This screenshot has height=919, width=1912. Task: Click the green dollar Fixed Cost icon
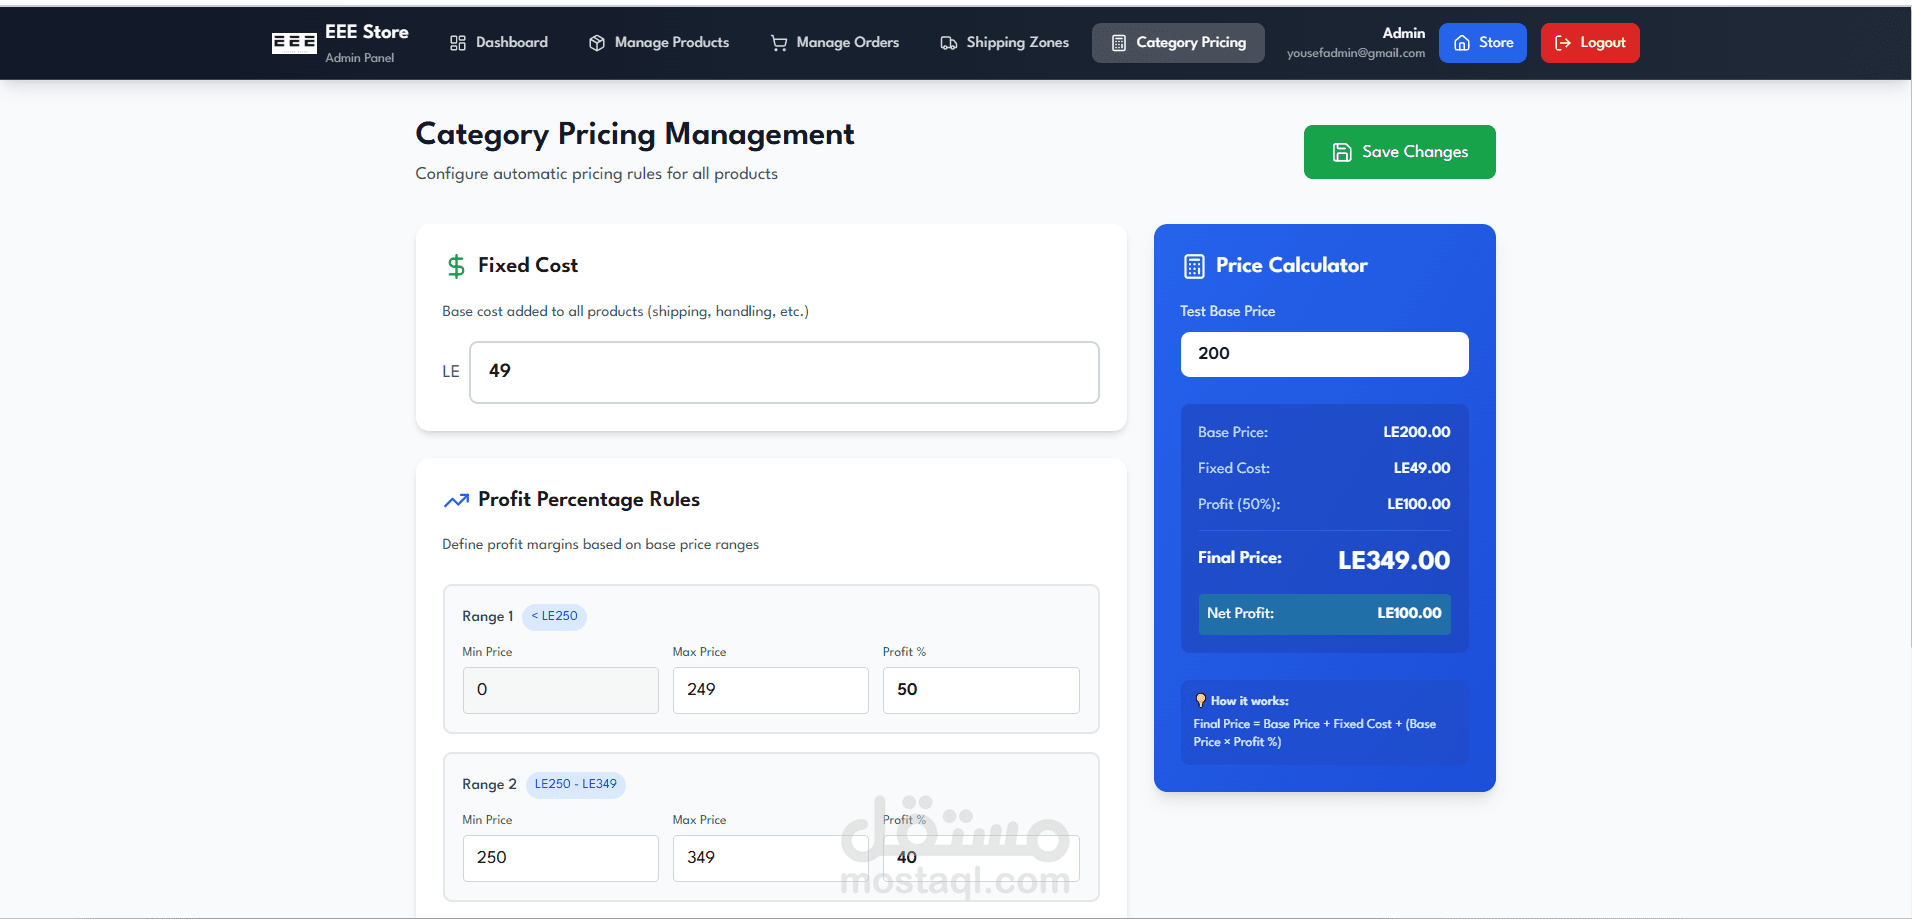[456, 266]
